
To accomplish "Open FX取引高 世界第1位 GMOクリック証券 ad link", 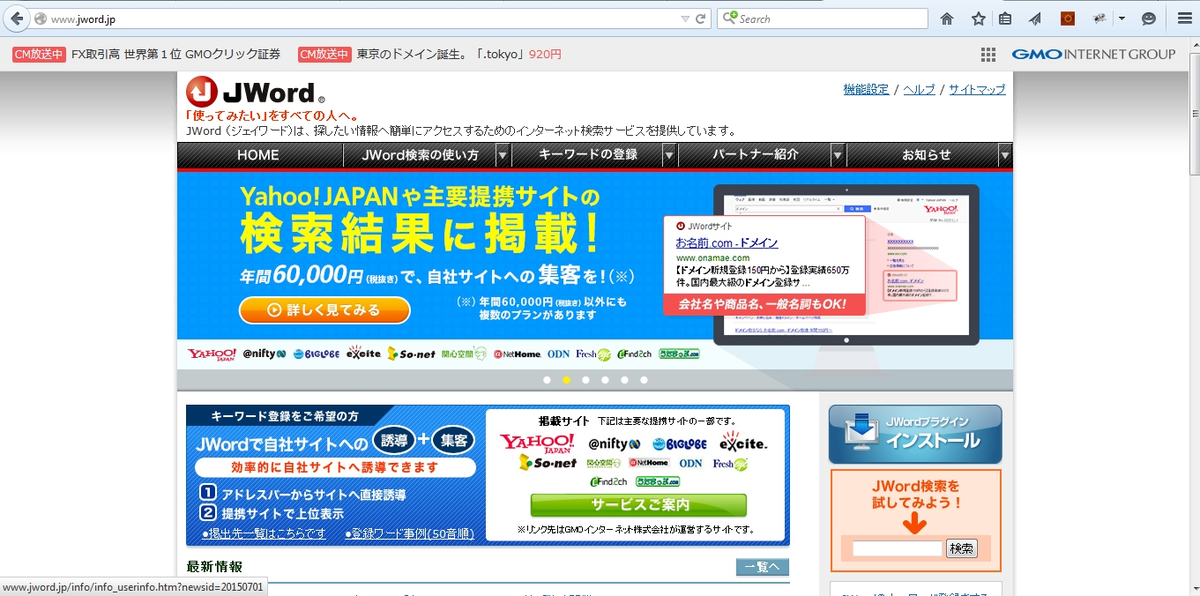I will point(176,54).
